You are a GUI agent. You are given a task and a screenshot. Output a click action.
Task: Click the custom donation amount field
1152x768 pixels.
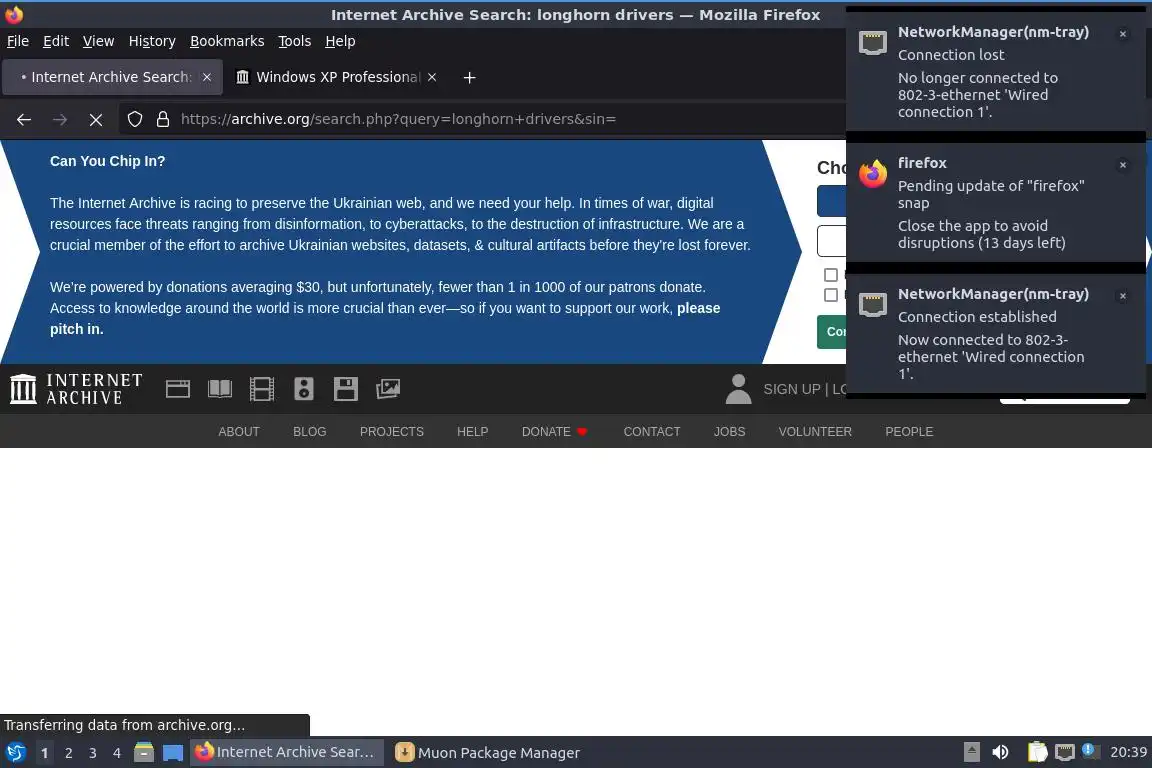[x=832, y=240]
